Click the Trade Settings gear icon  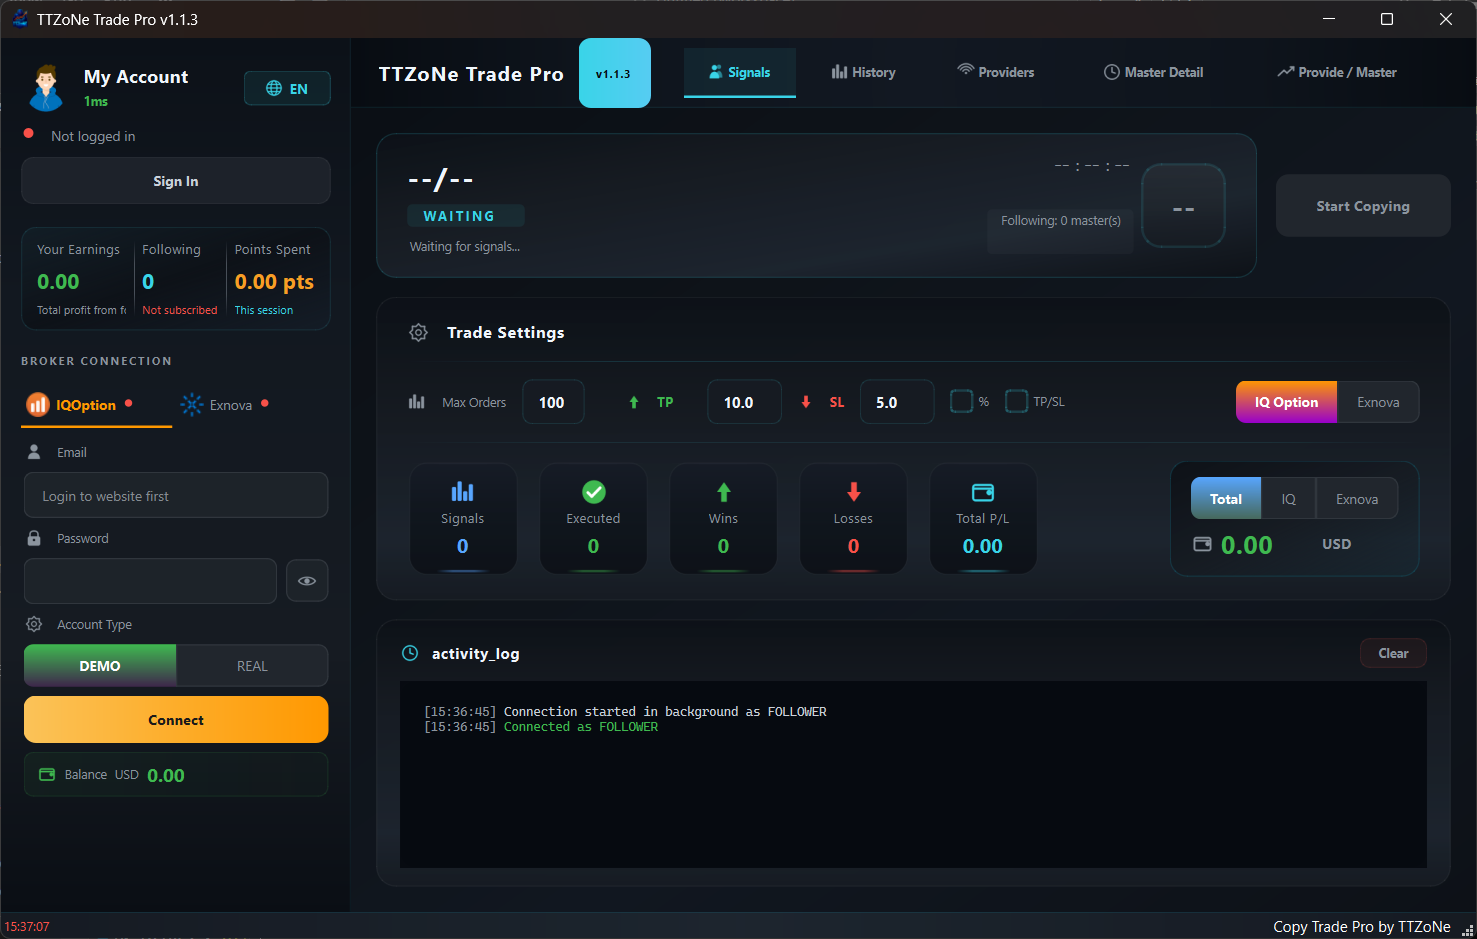pyautogui.click(x=418, y=332)
